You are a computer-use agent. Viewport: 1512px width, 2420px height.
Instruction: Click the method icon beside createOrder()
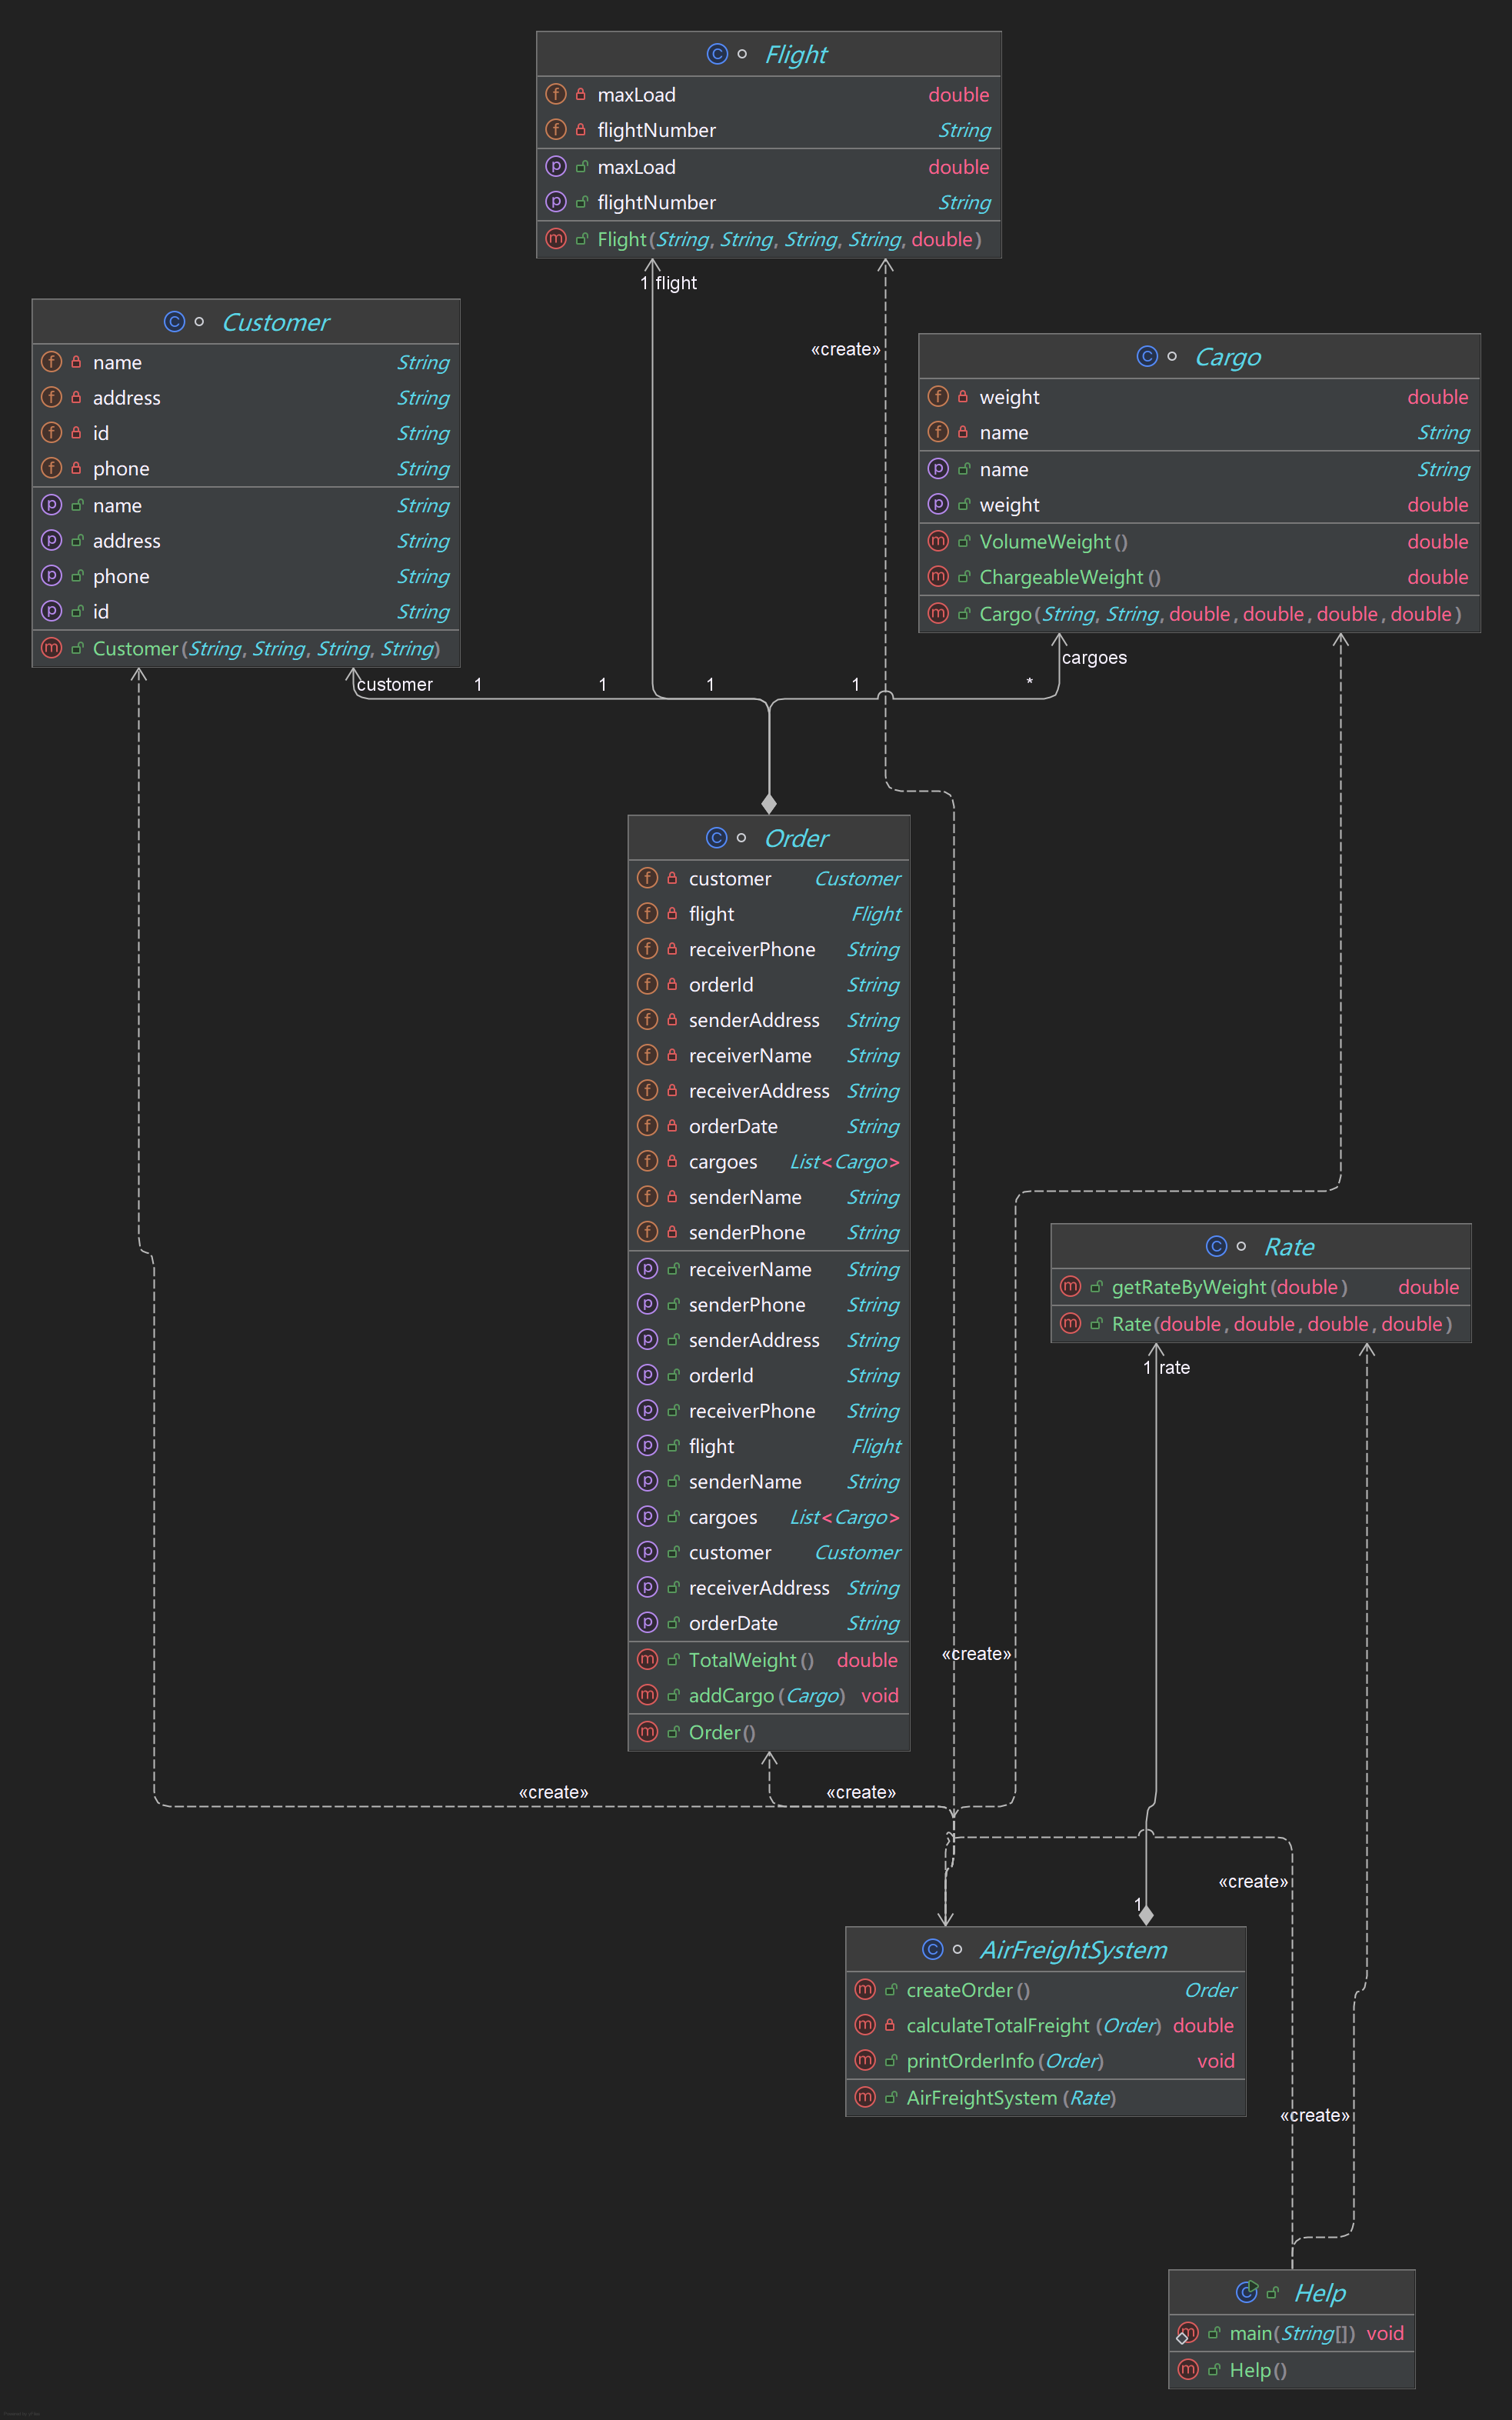click(x=865, y=1990)
